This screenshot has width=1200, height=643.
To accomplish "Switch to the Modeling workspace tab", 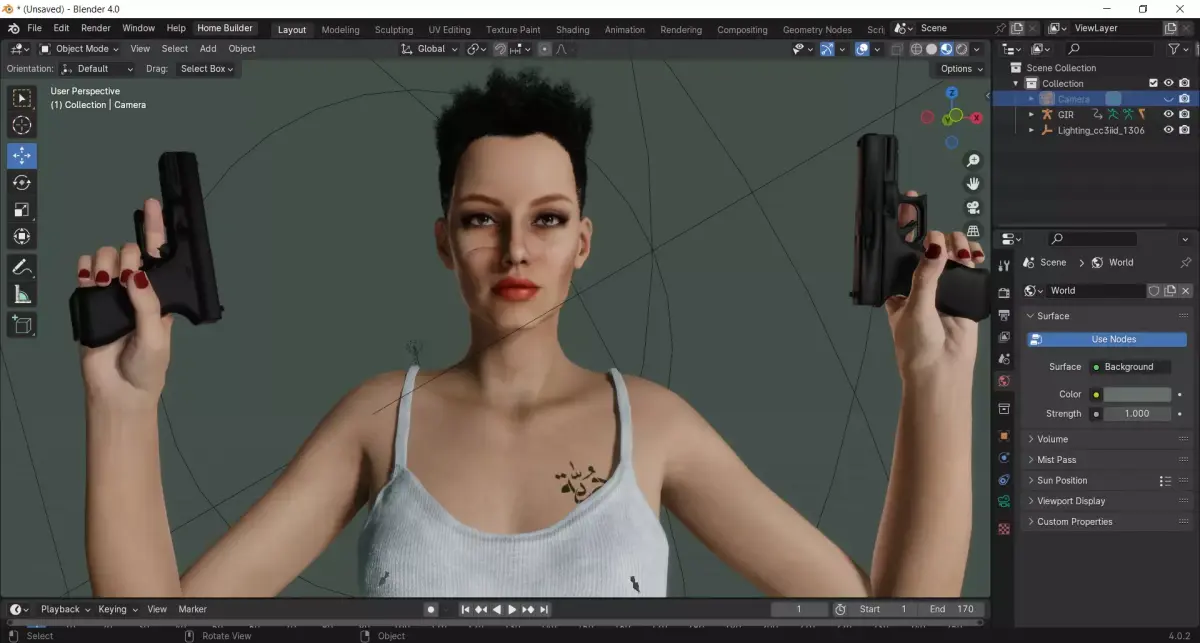I will 340,29.
